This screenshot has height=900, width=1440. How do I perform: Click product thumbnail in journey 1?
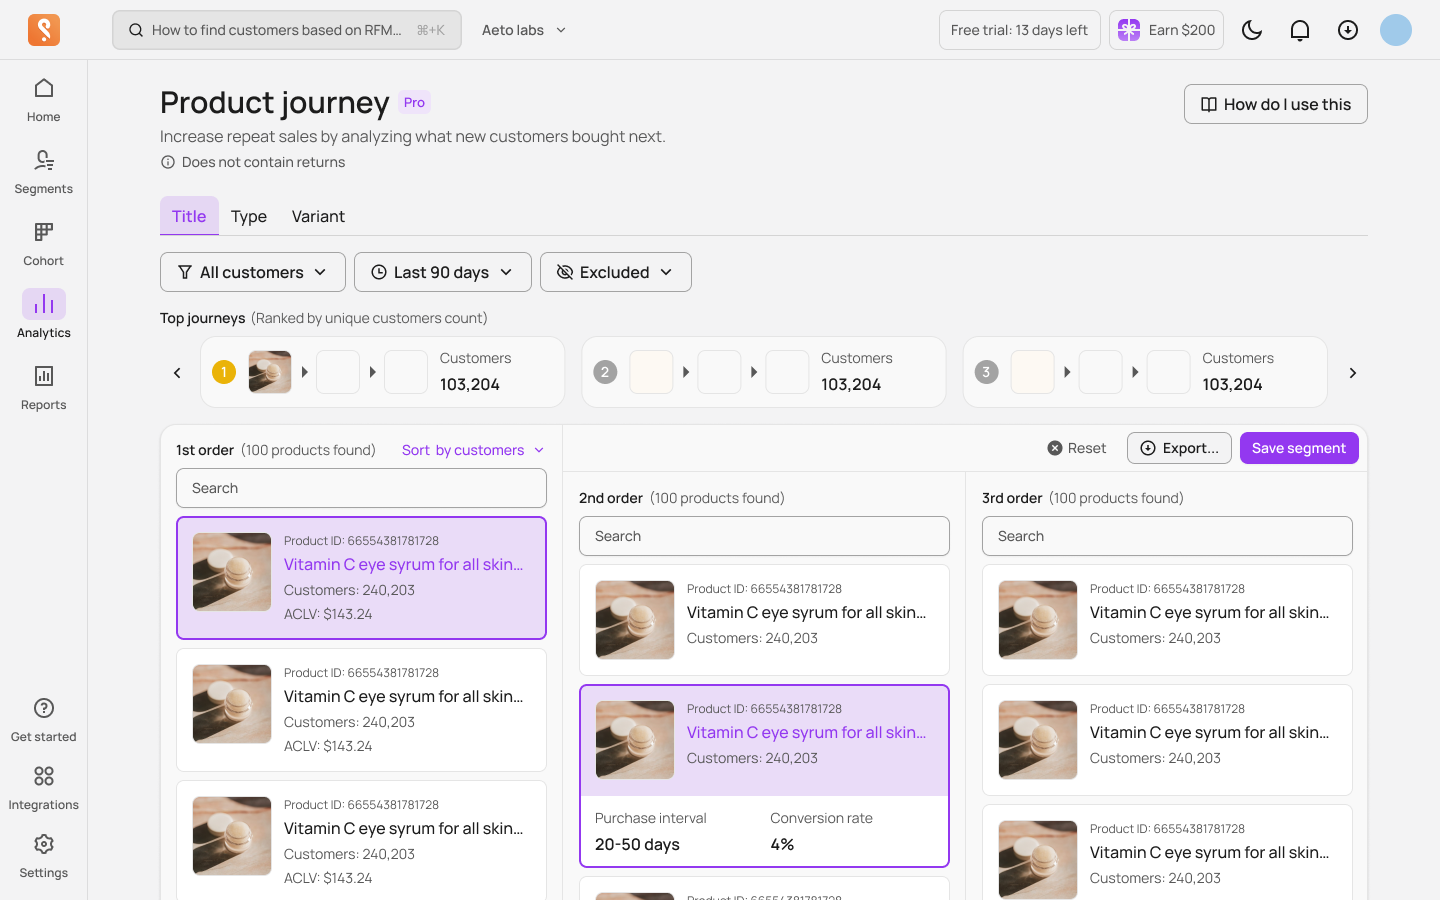[270, 372]
